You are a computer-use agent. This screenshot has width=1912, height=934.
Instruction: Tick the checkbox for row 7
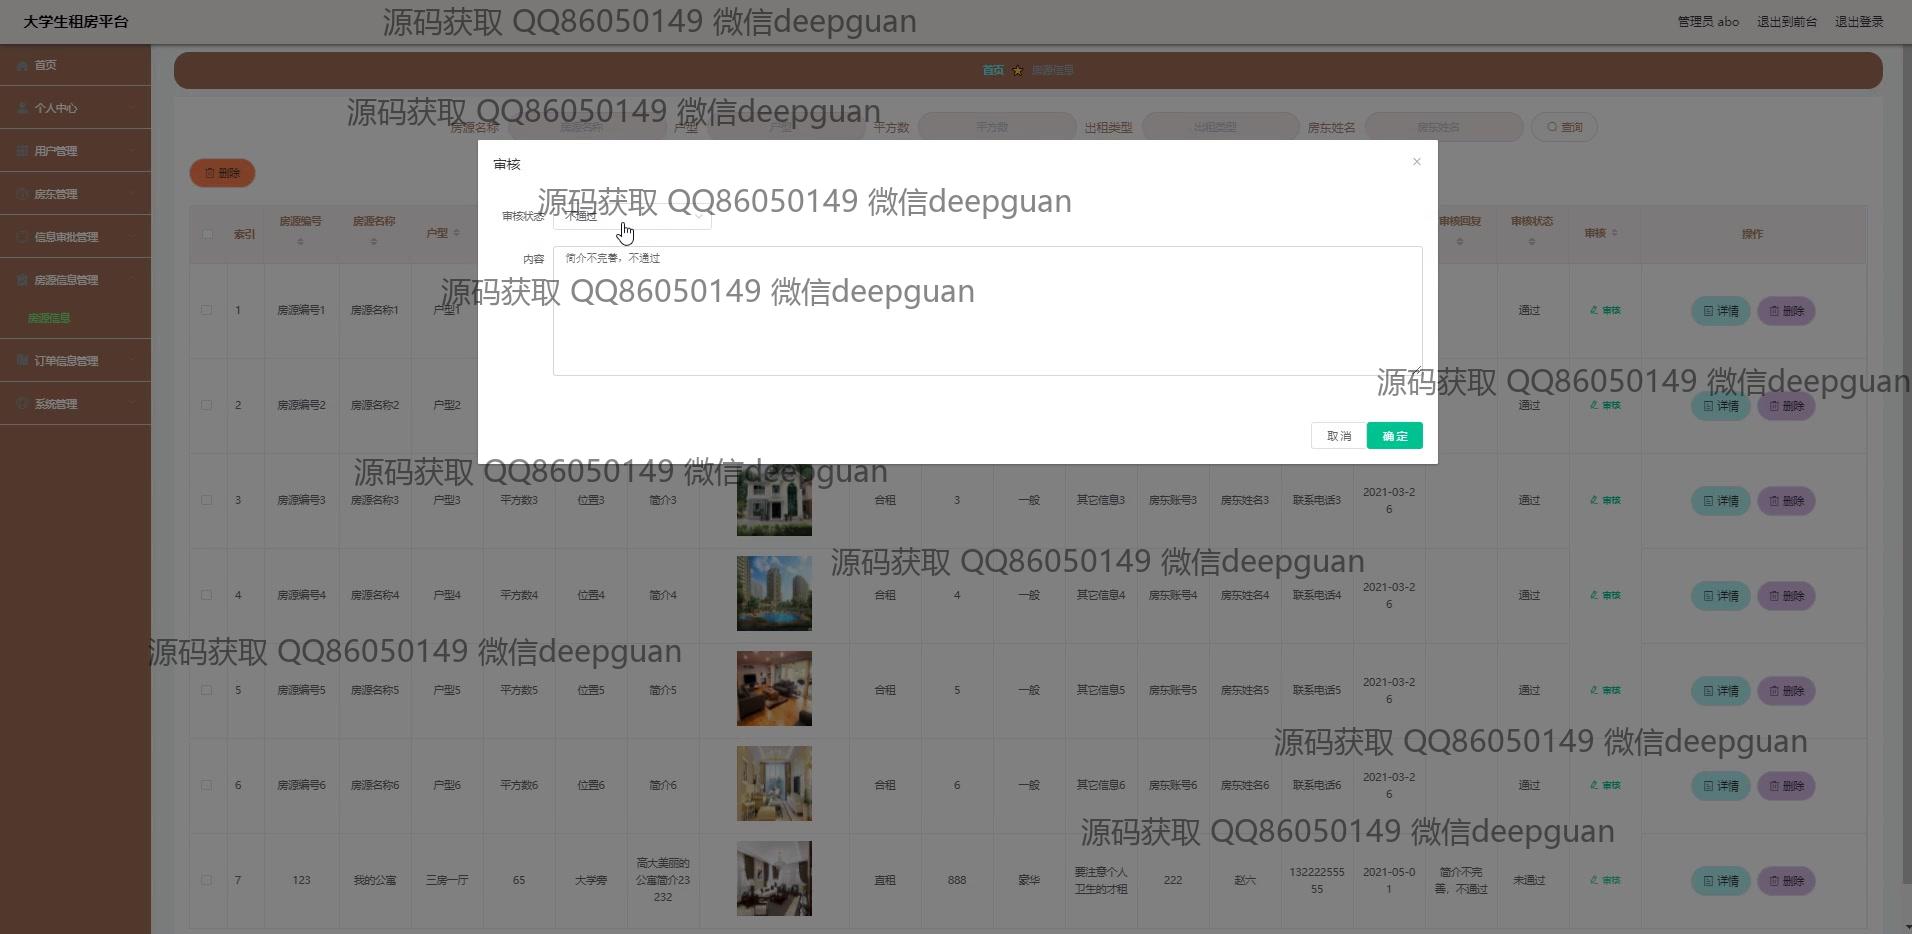click(x=207, y=880)
